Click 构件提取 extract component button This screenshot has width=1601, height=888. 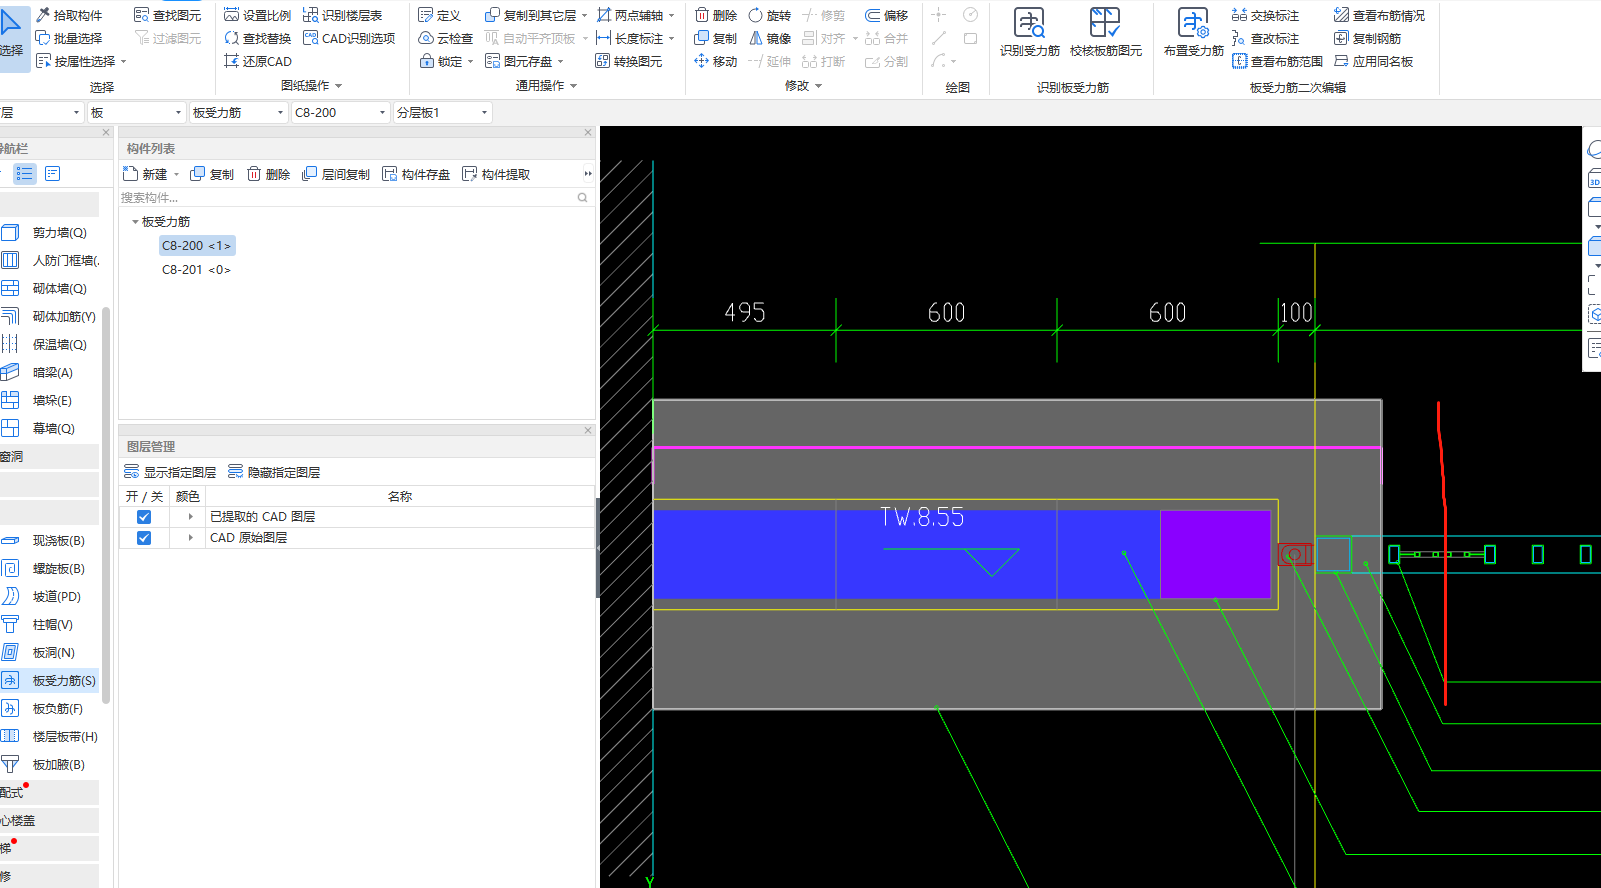496,174
